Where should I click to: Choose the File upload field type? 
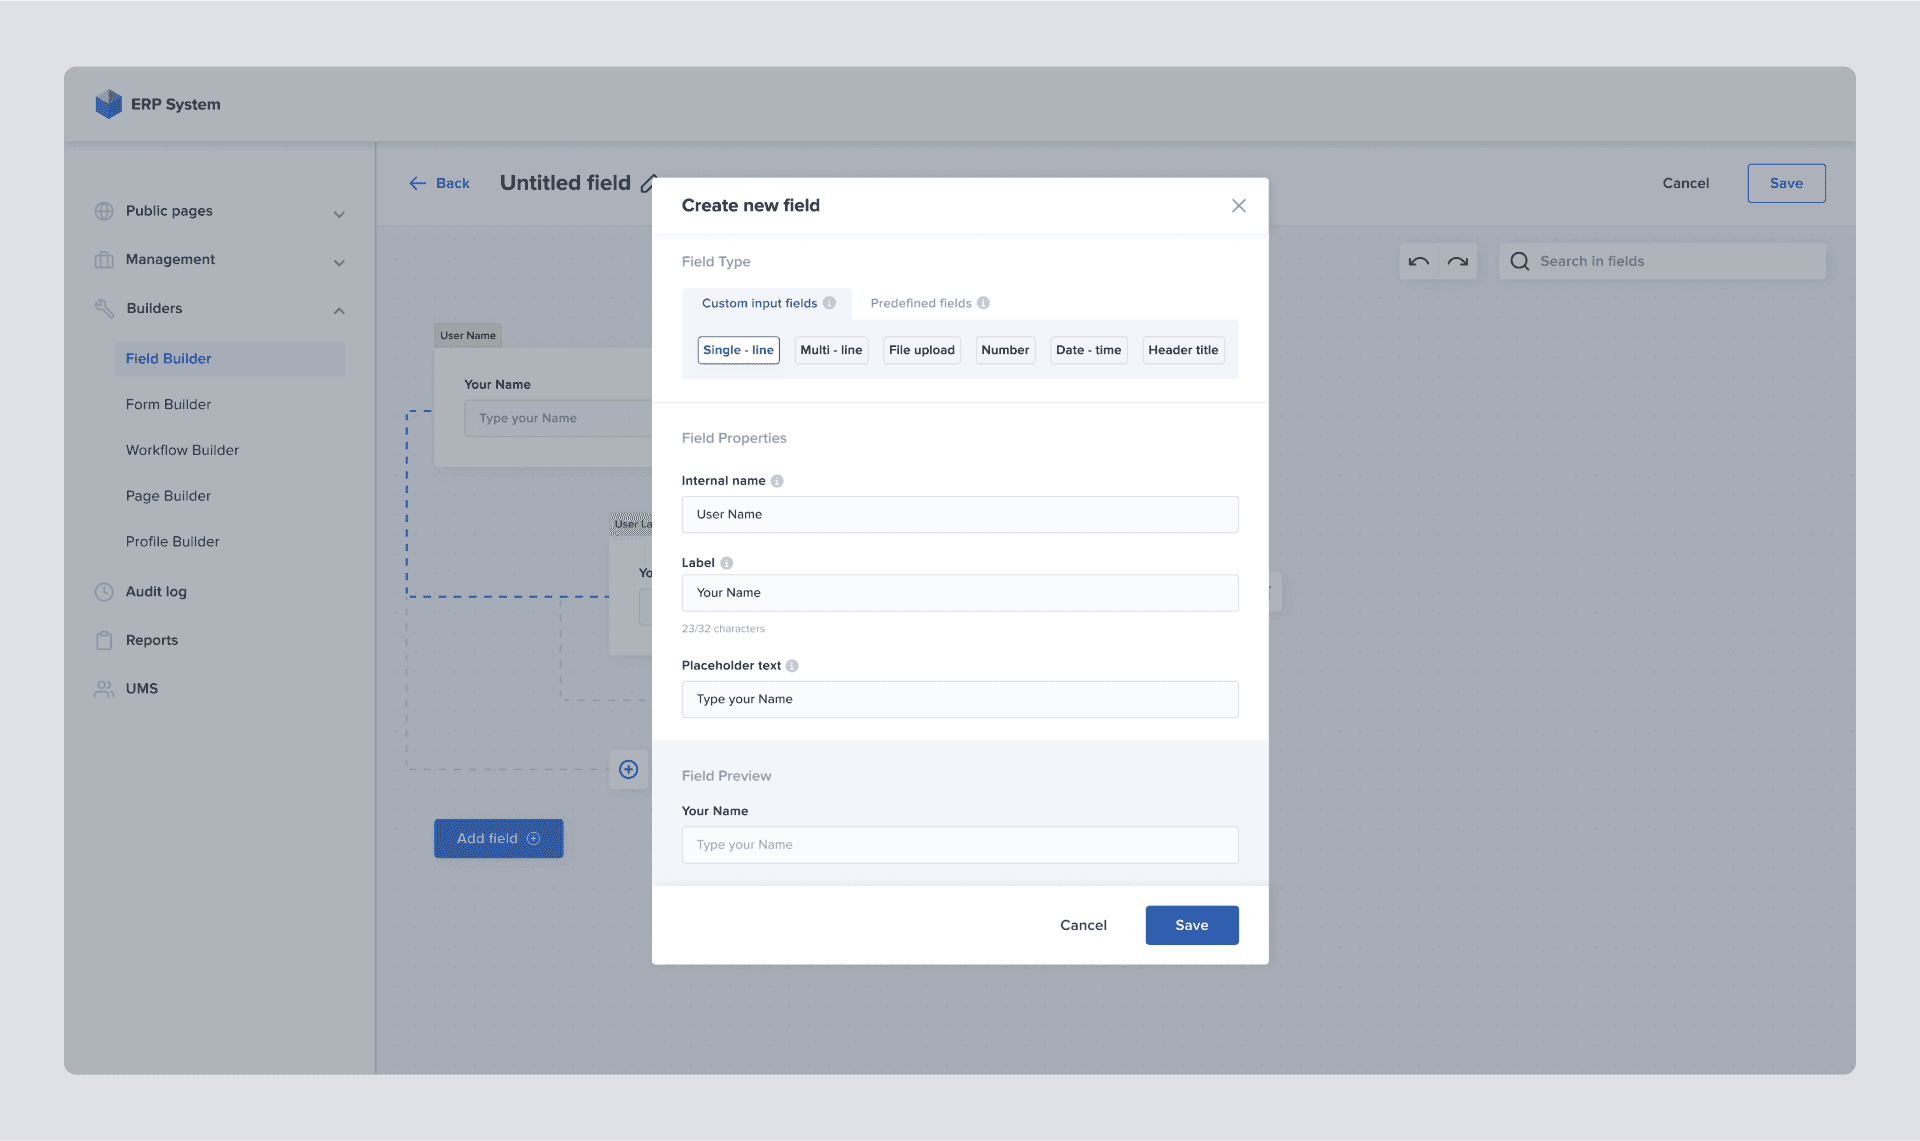tap(921, 350)
